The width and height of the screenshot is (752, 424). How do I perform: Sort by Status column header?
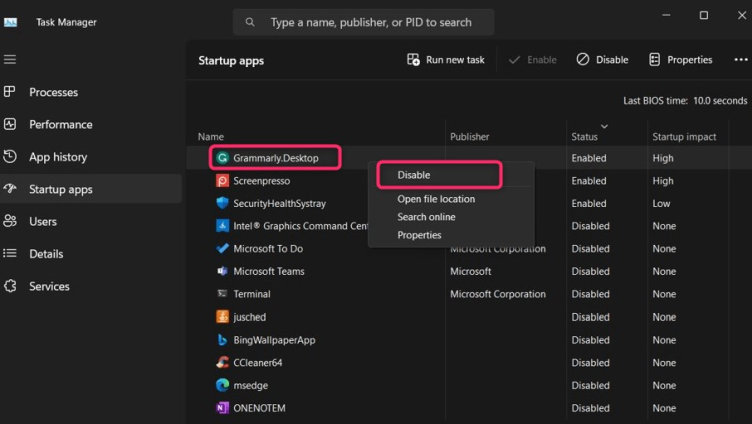click(584, 137)
